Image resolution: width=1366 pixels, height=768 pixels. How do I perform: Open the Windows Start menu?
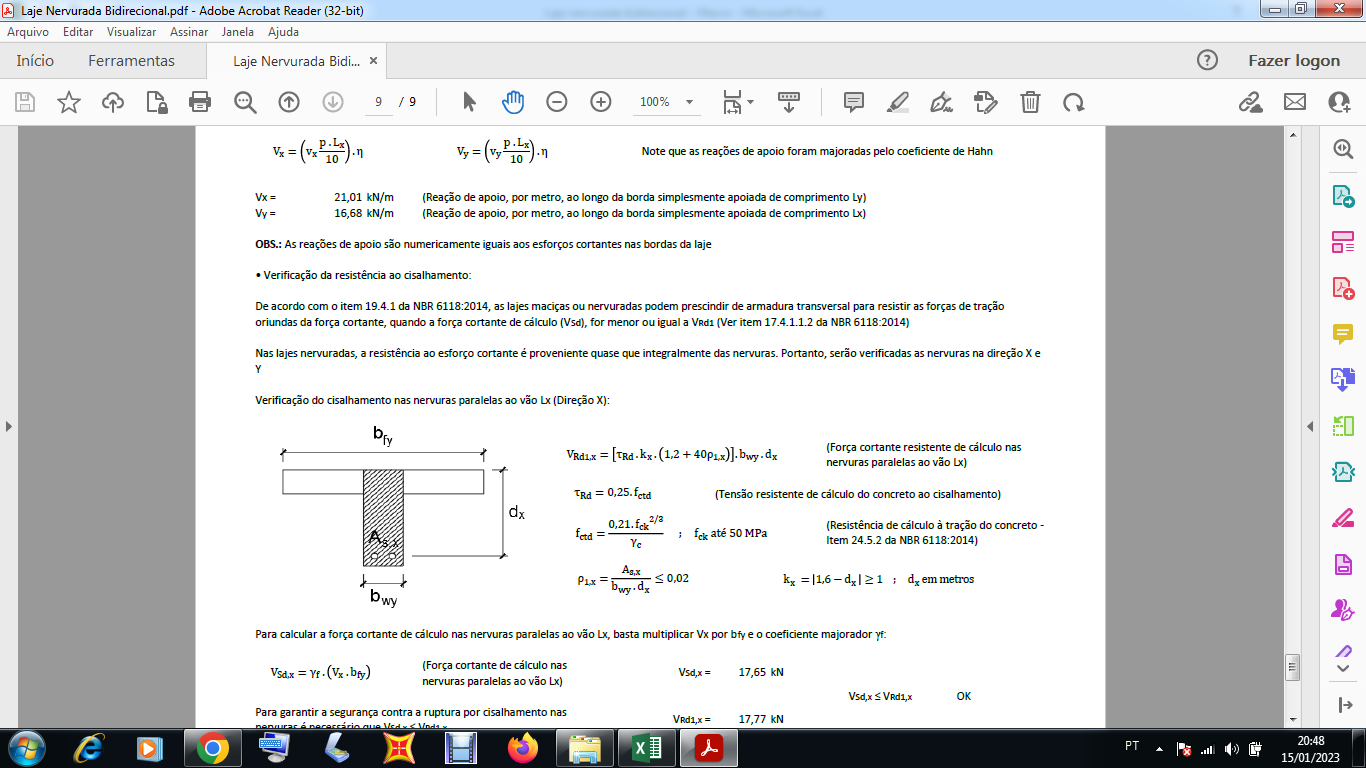(x=25, y=748)
